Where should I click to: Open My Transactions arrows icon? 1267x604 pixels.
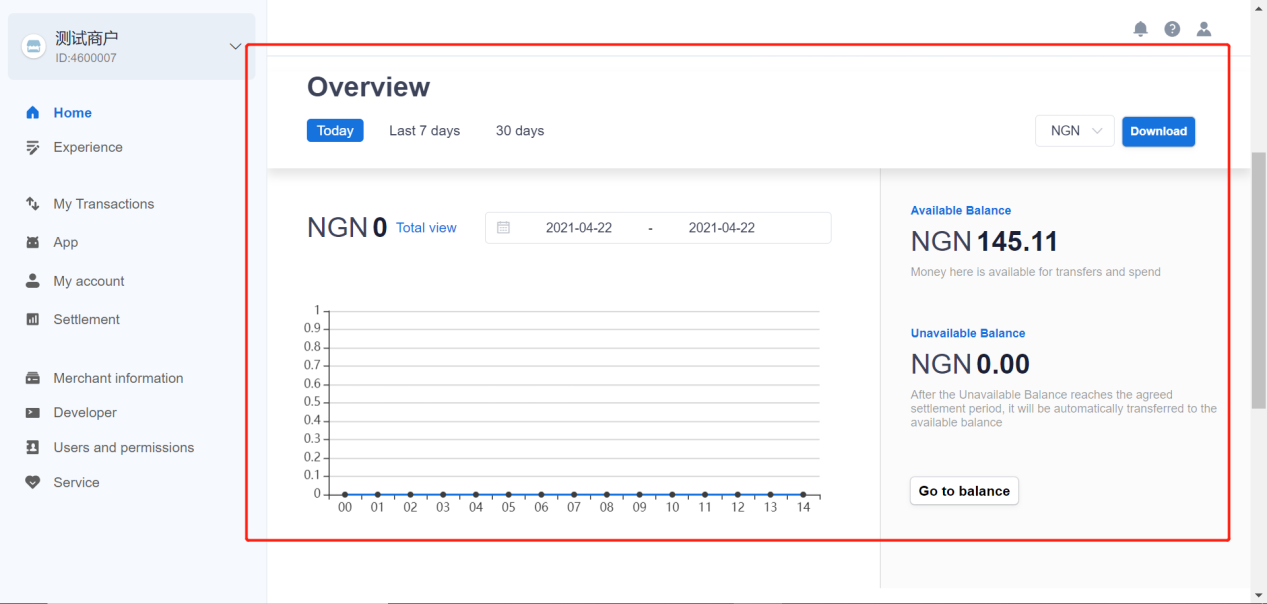click(33, 204)
